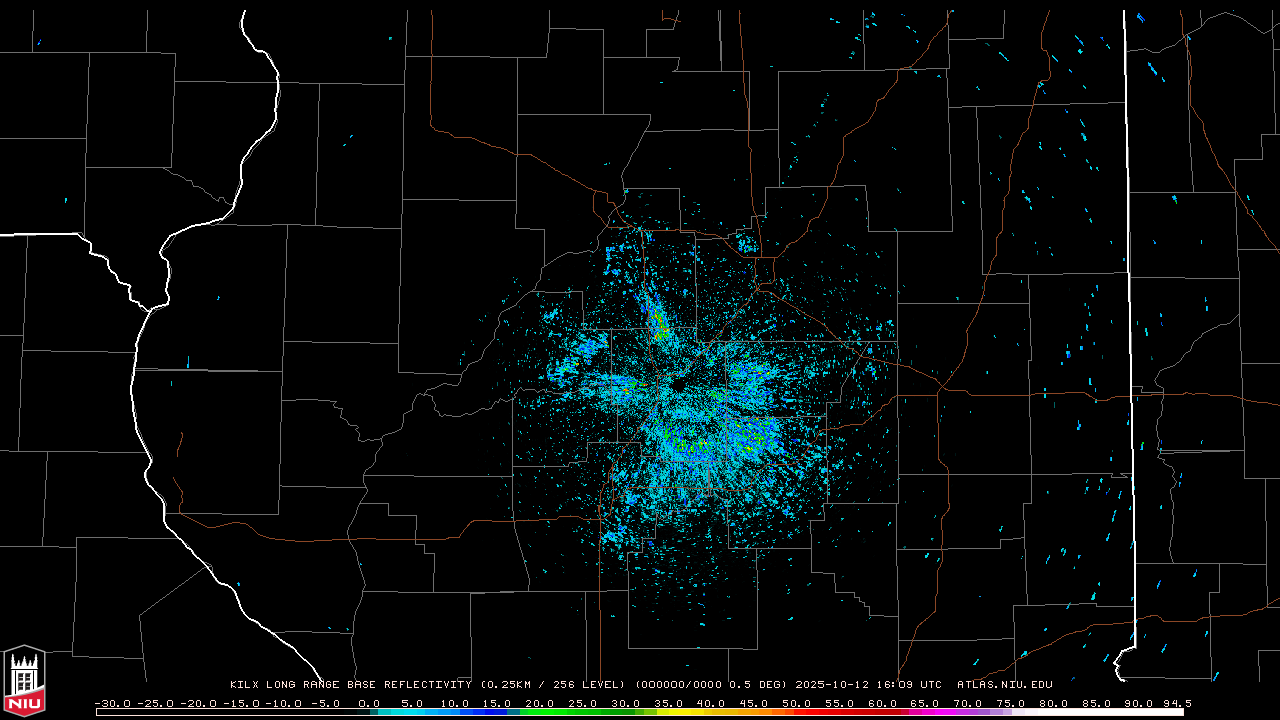Click the NIU castle logo

tap(24, 681)
